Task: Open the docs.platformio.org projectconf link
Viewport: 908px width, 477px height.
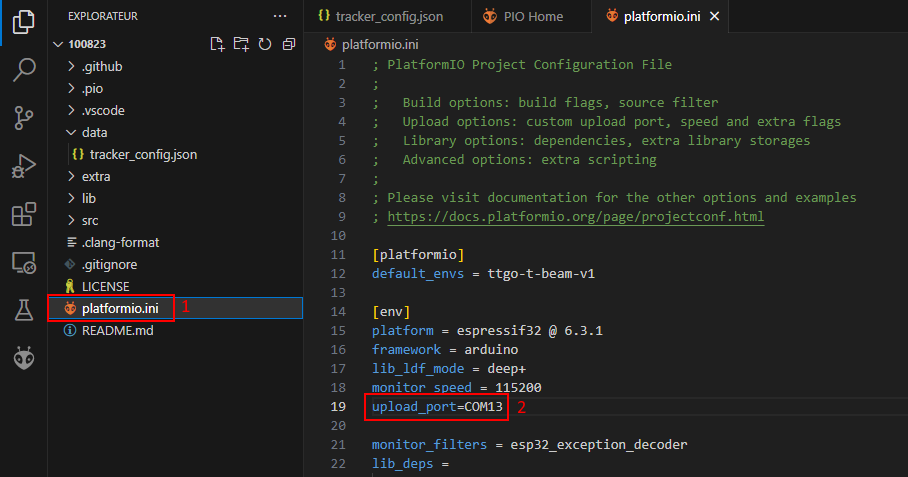Action: click(575, 216)
